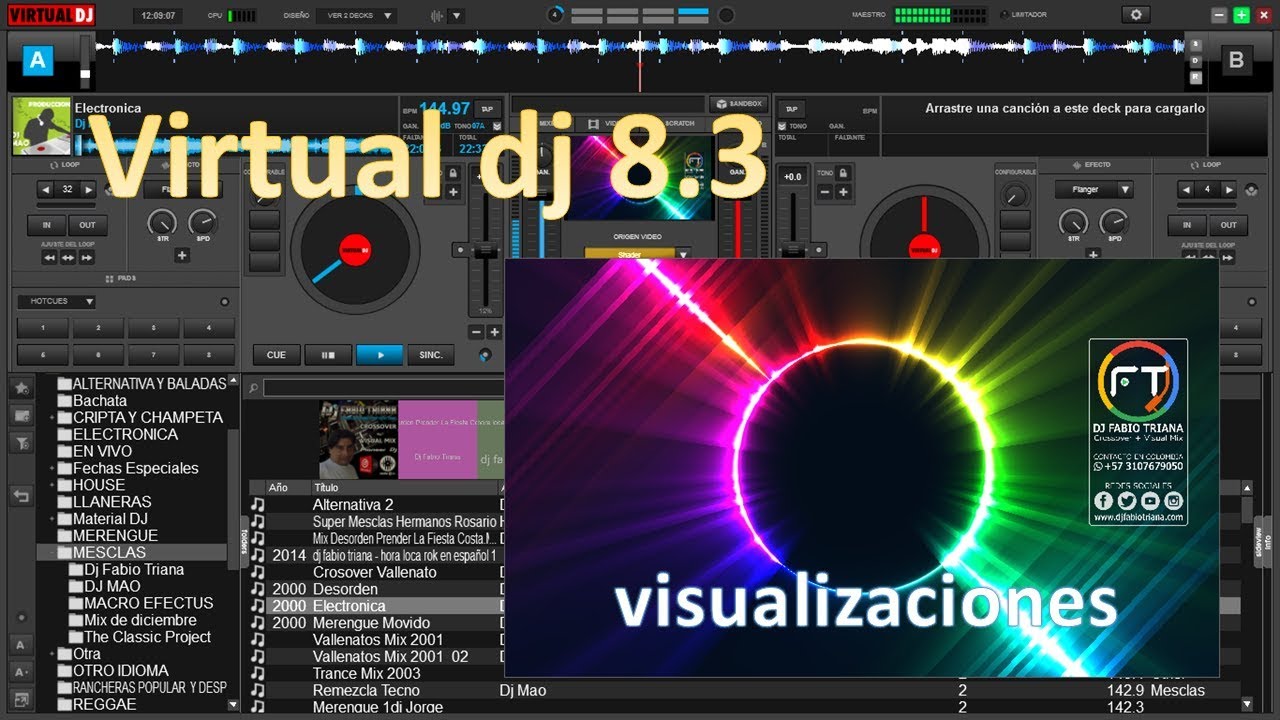
Task: Click the browser search input field
Action: 383,389
